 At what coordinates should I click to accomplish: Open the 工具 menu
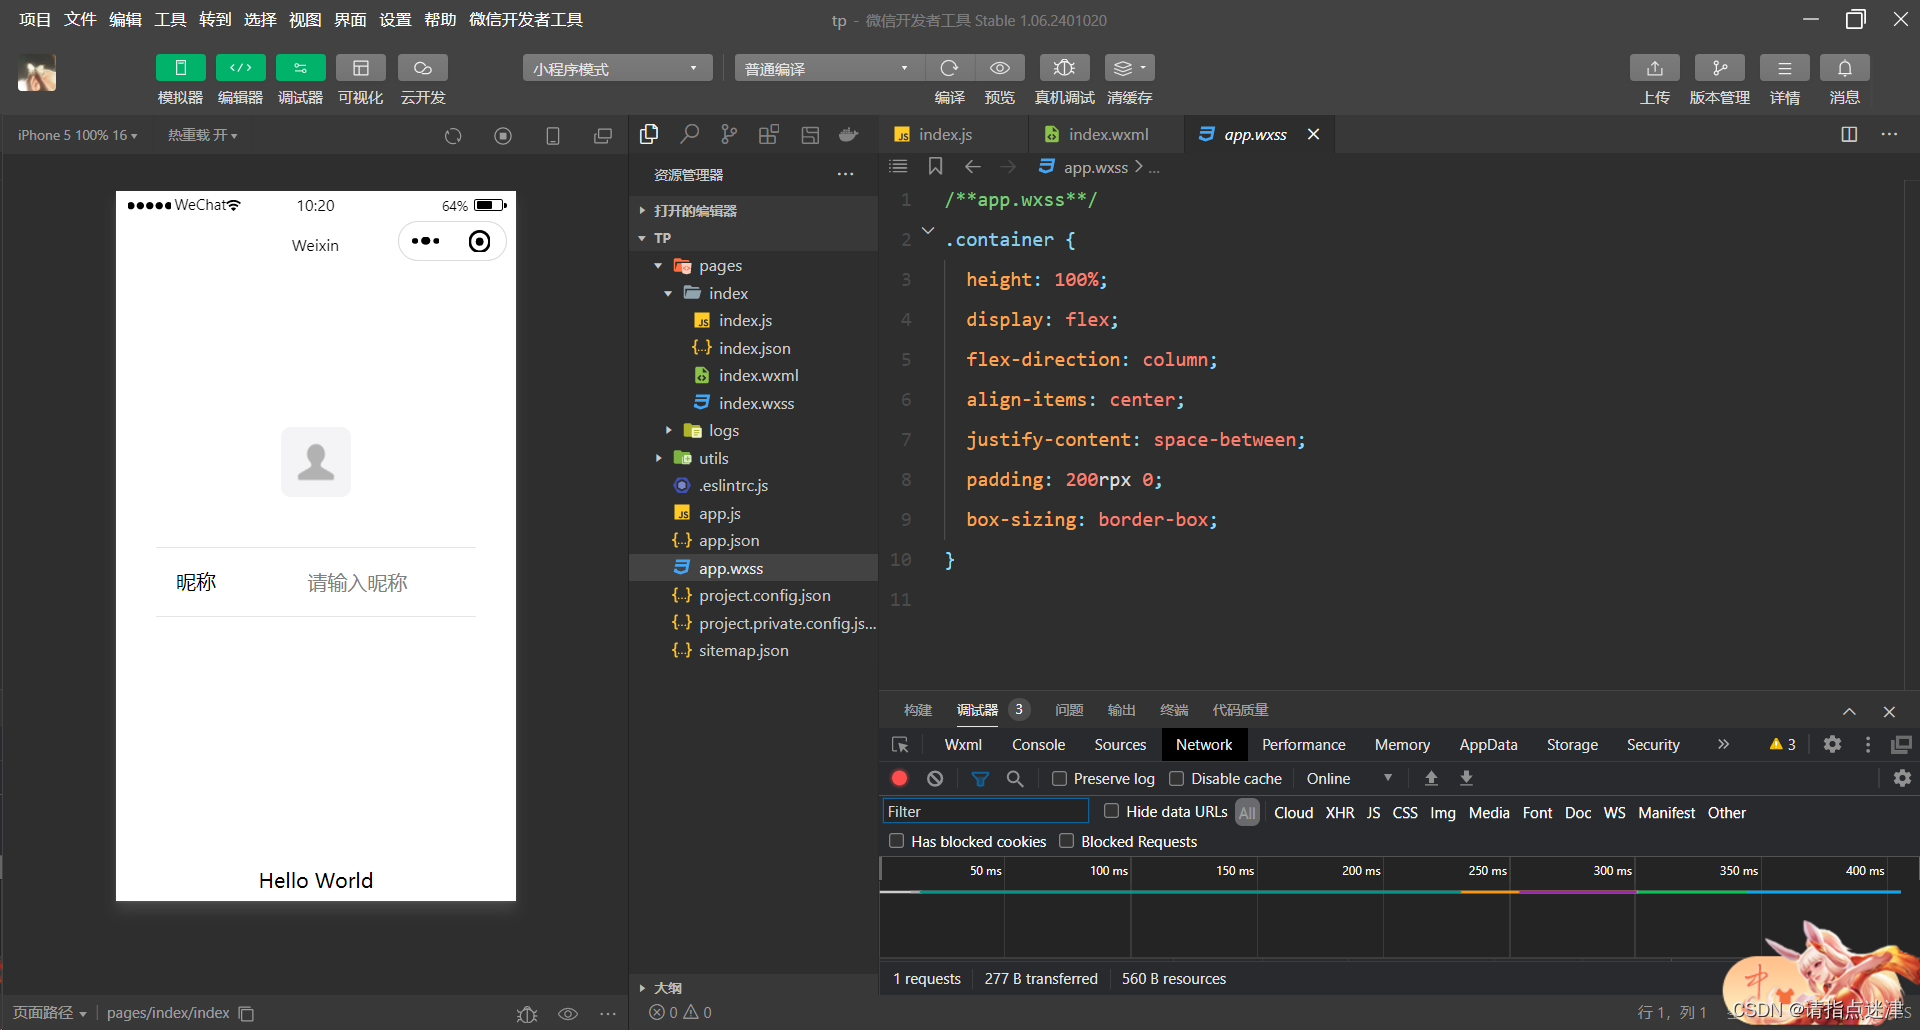tap(170, 19)
